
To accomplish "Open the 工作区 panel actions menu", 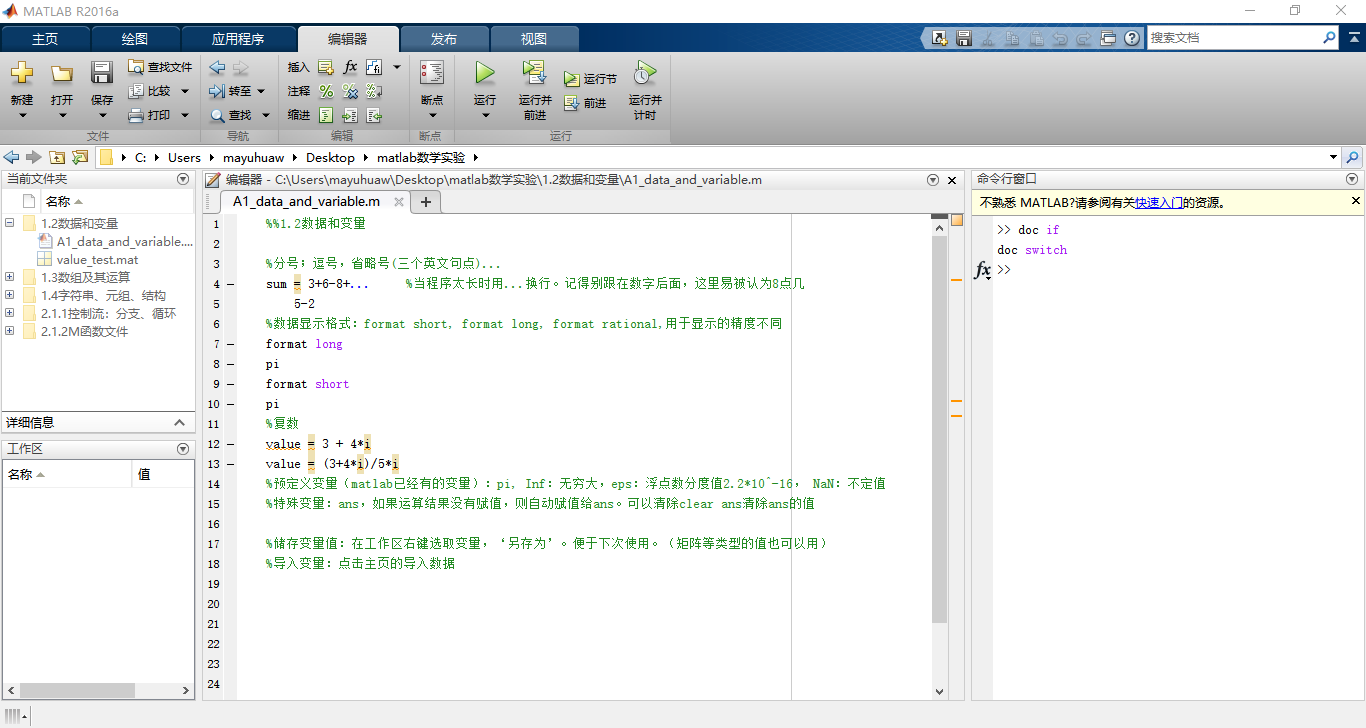I will (x=183, y=449).
